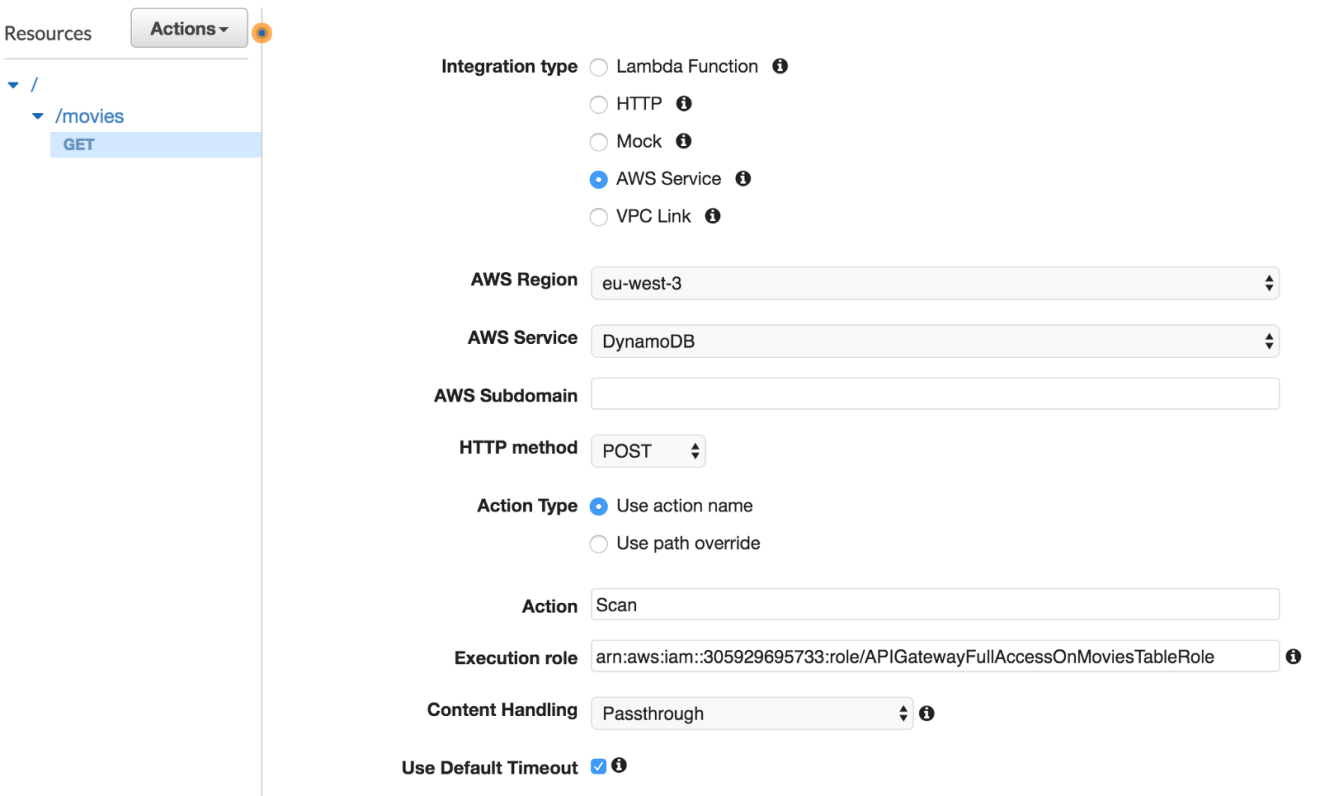1320x796 pixels.
Task: Open the Actions dropdown button
Action: (189, 30)
